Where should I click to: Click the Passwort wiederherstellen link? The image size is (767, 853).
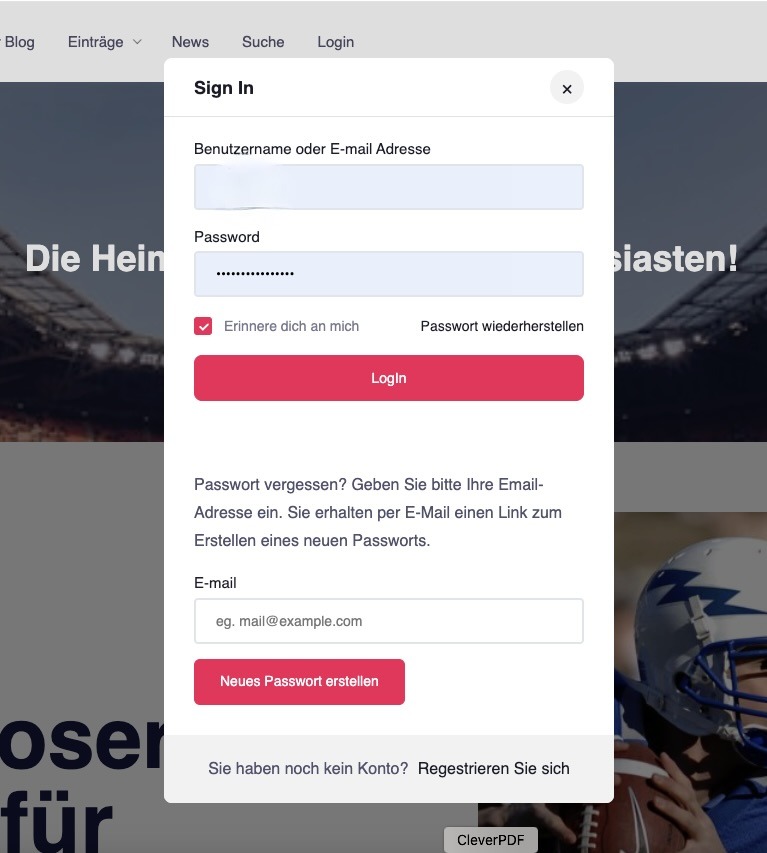tap(502, 326)
